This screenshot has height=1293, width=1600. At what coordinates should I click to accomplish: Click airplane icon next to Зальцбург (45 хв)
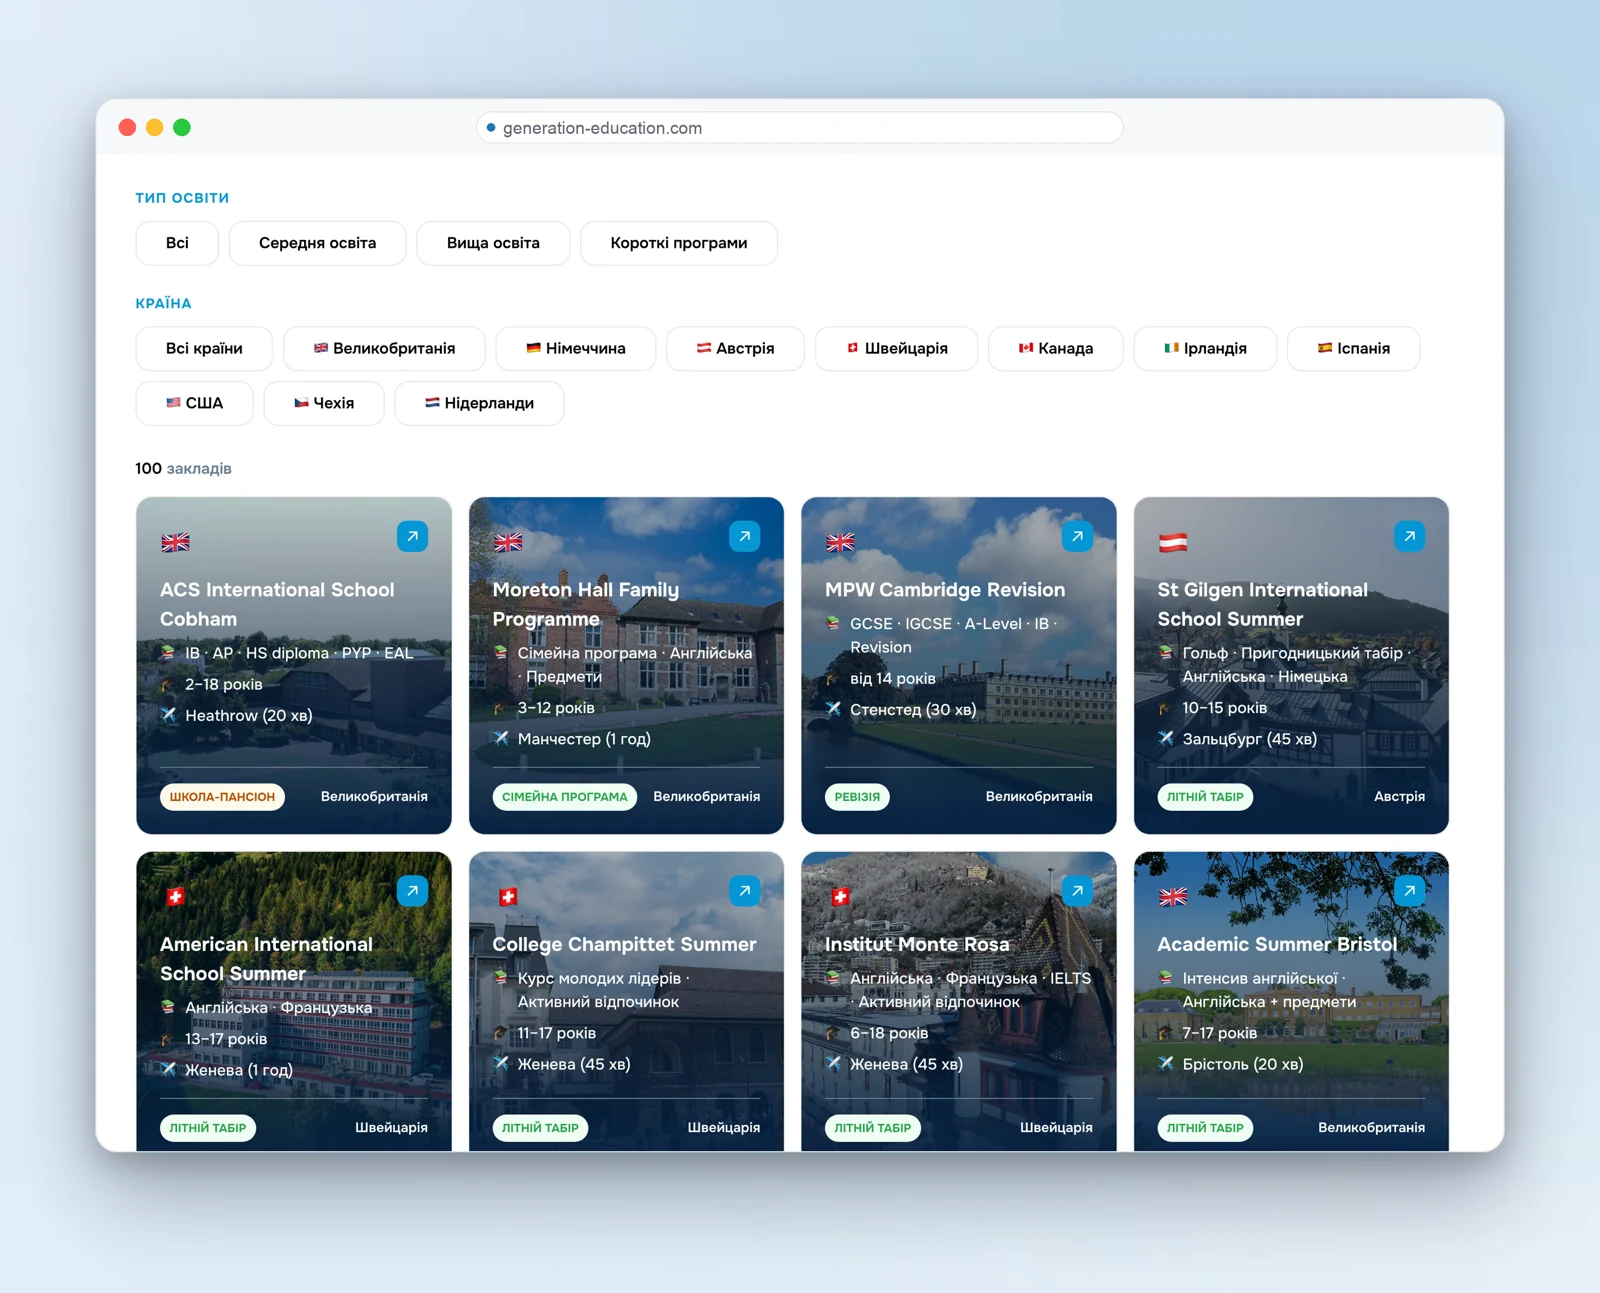coord(1166,739)
